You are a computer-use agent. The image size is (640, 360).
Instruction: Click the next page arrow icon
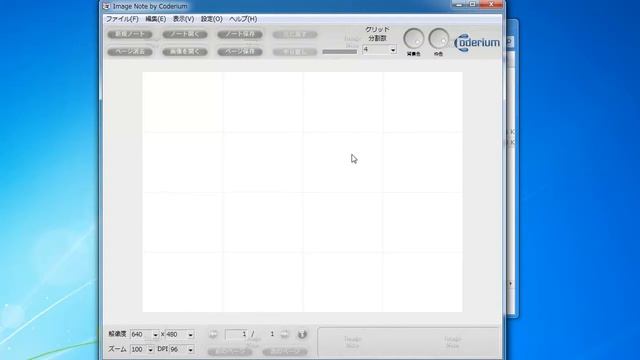click(284, 334)
